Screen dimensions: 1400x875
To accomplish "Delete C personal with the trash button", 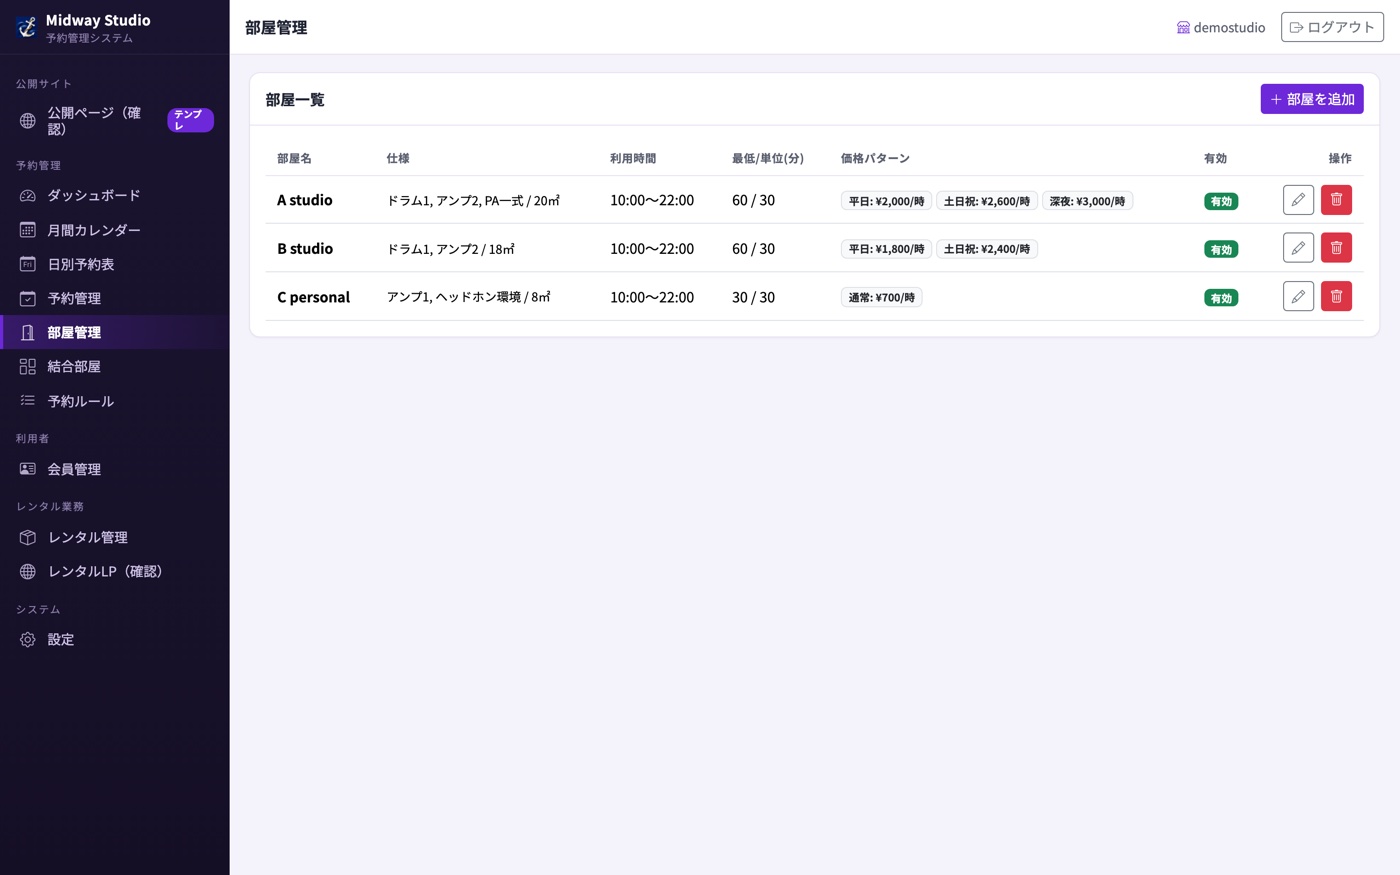I will click(1336, 296).
